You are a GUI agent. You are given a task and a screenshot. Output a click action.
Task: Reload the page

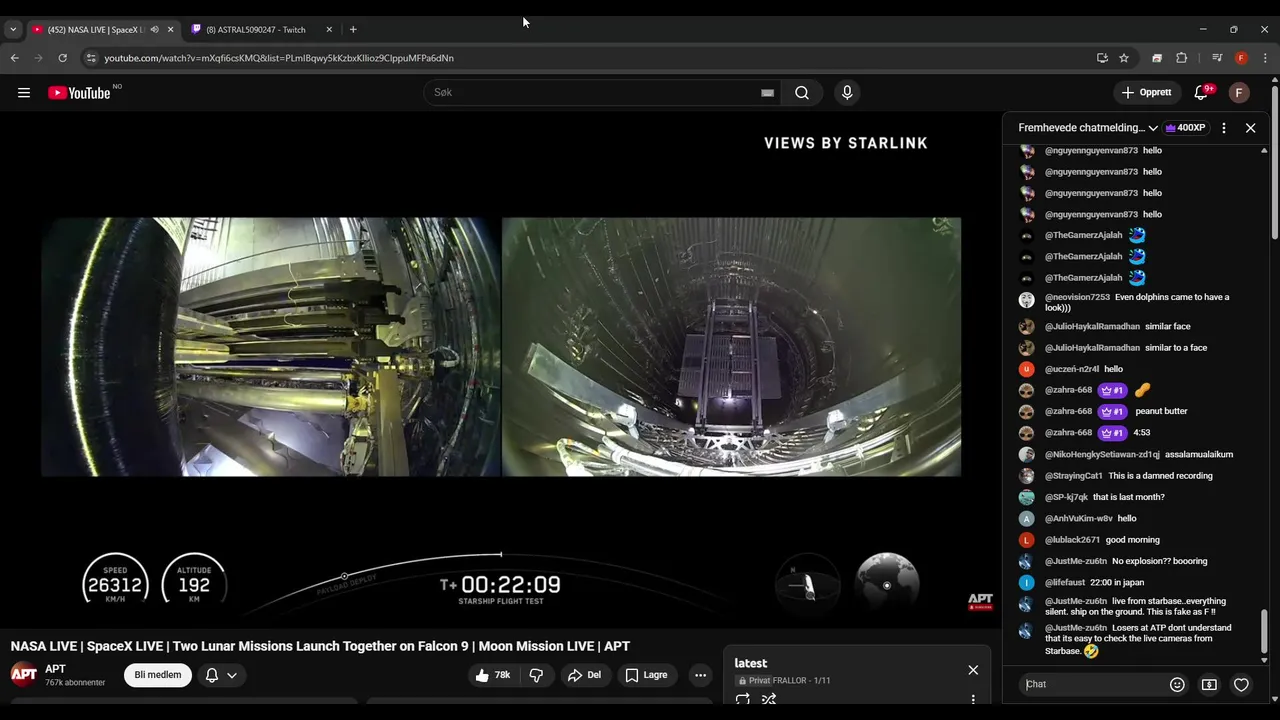pos(62,58)
